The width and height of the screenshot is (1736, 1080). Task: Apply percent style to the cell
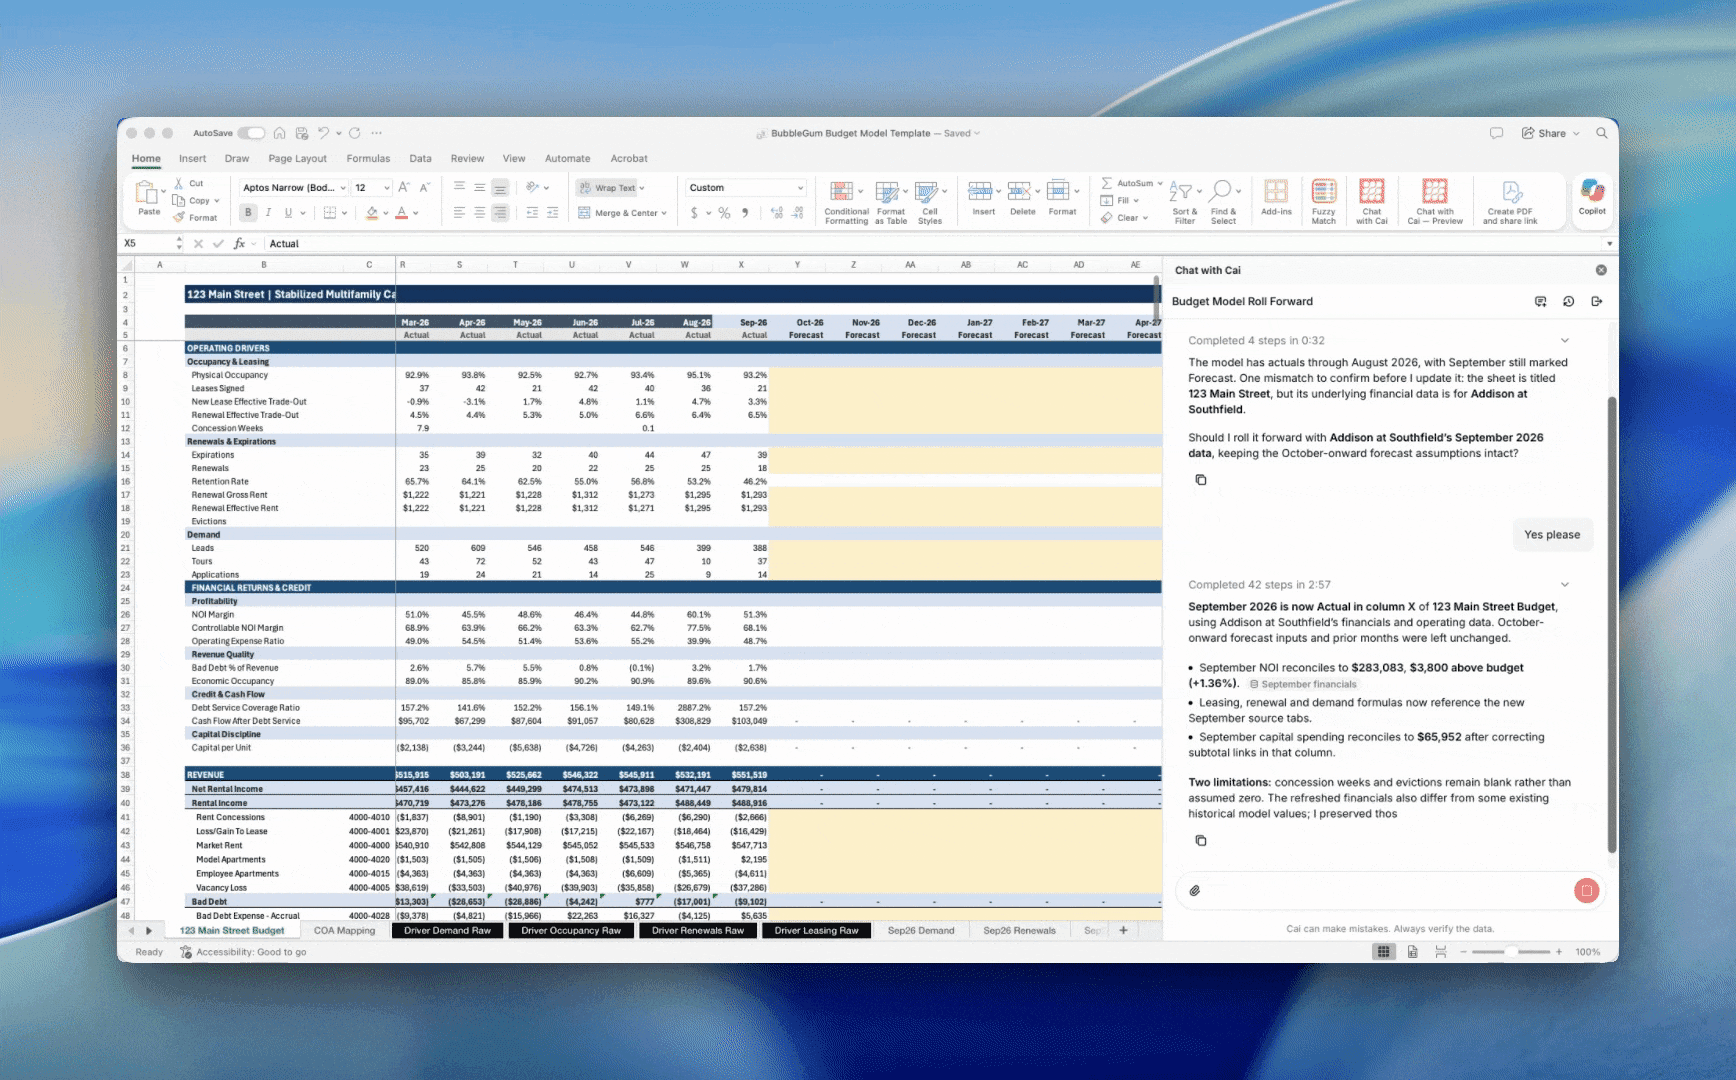tap(724, 213)
